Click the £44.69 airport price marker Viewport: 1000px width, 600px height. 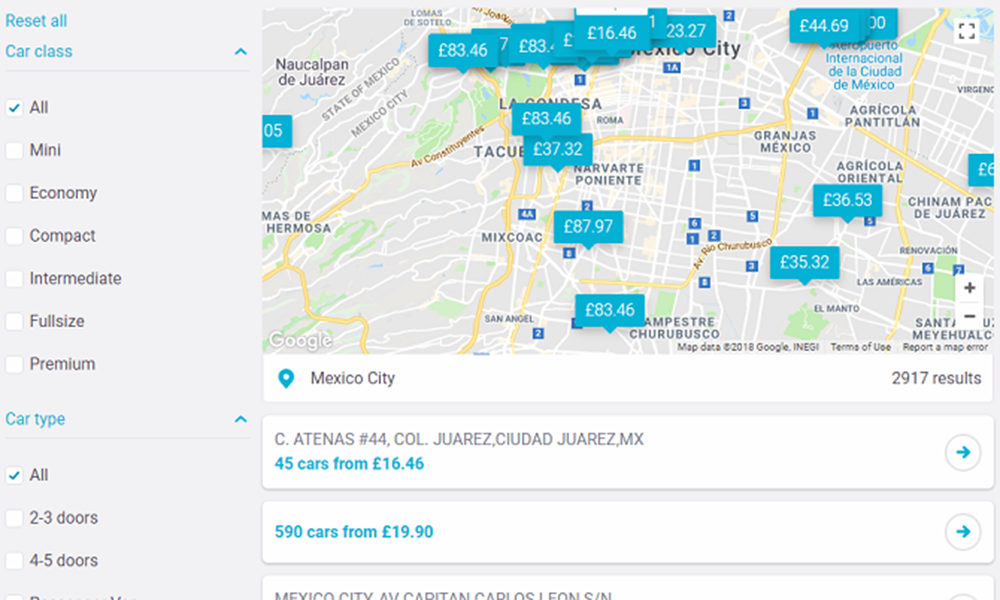824,26
